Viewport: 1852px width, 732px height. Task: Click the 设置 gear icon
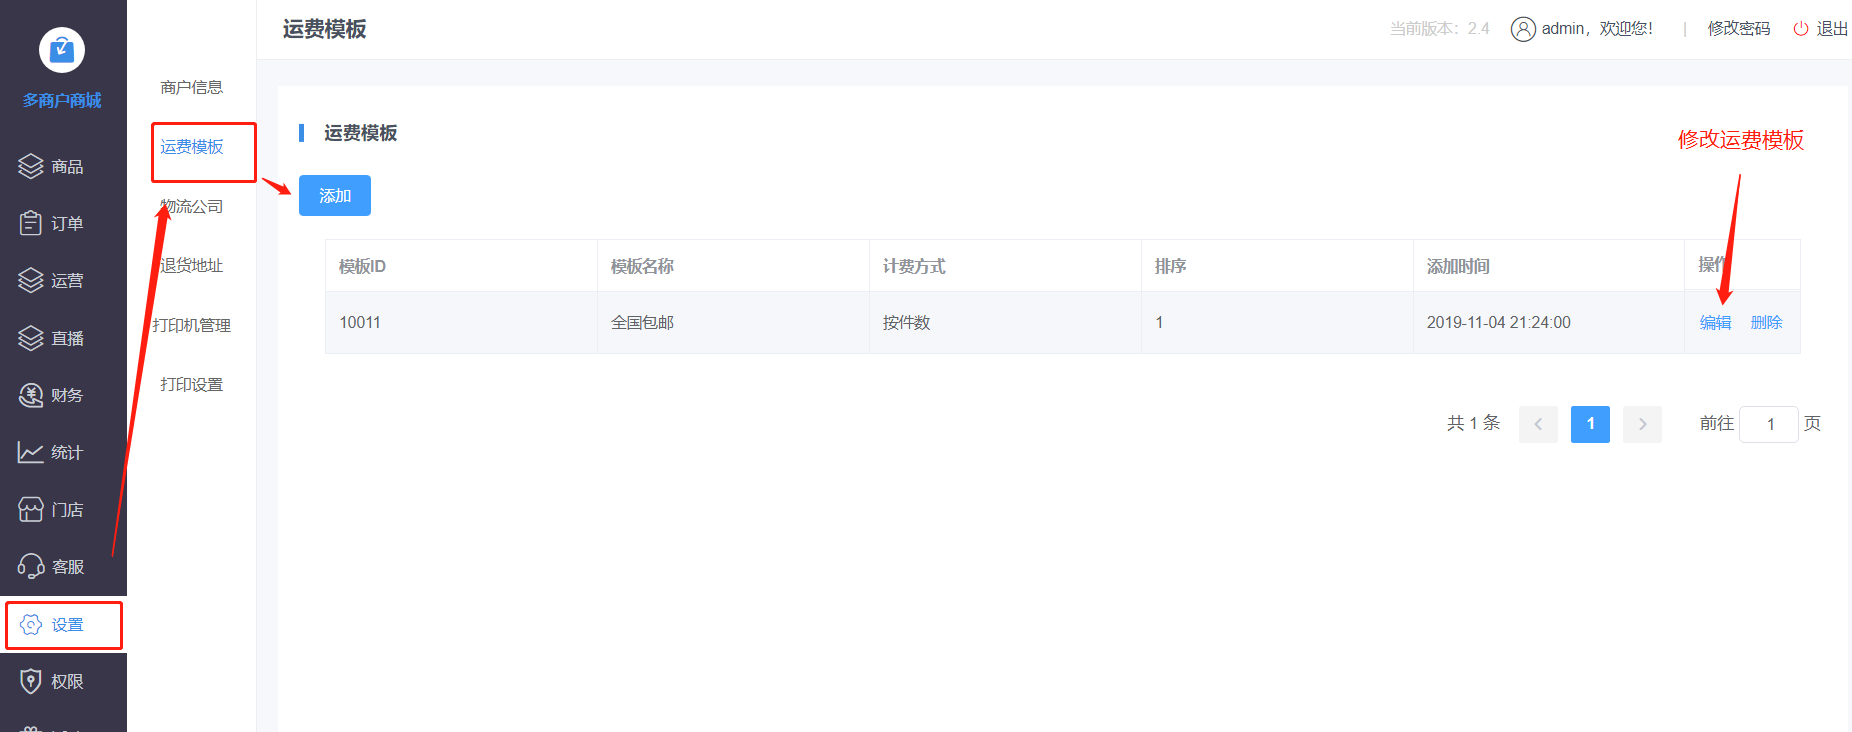coord(31,624)
